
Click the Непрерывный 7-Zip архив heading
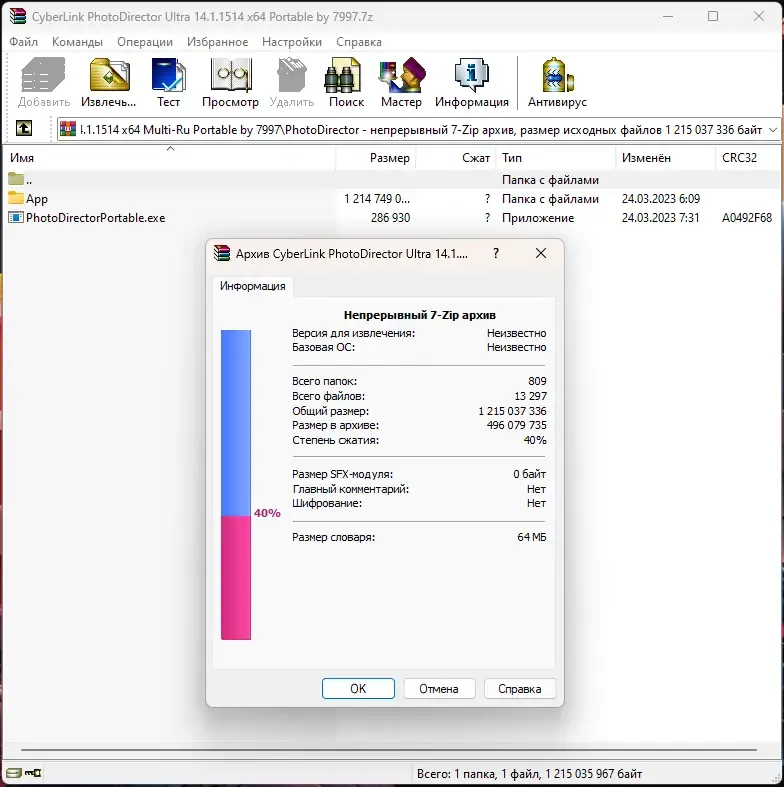click(420, 315)
